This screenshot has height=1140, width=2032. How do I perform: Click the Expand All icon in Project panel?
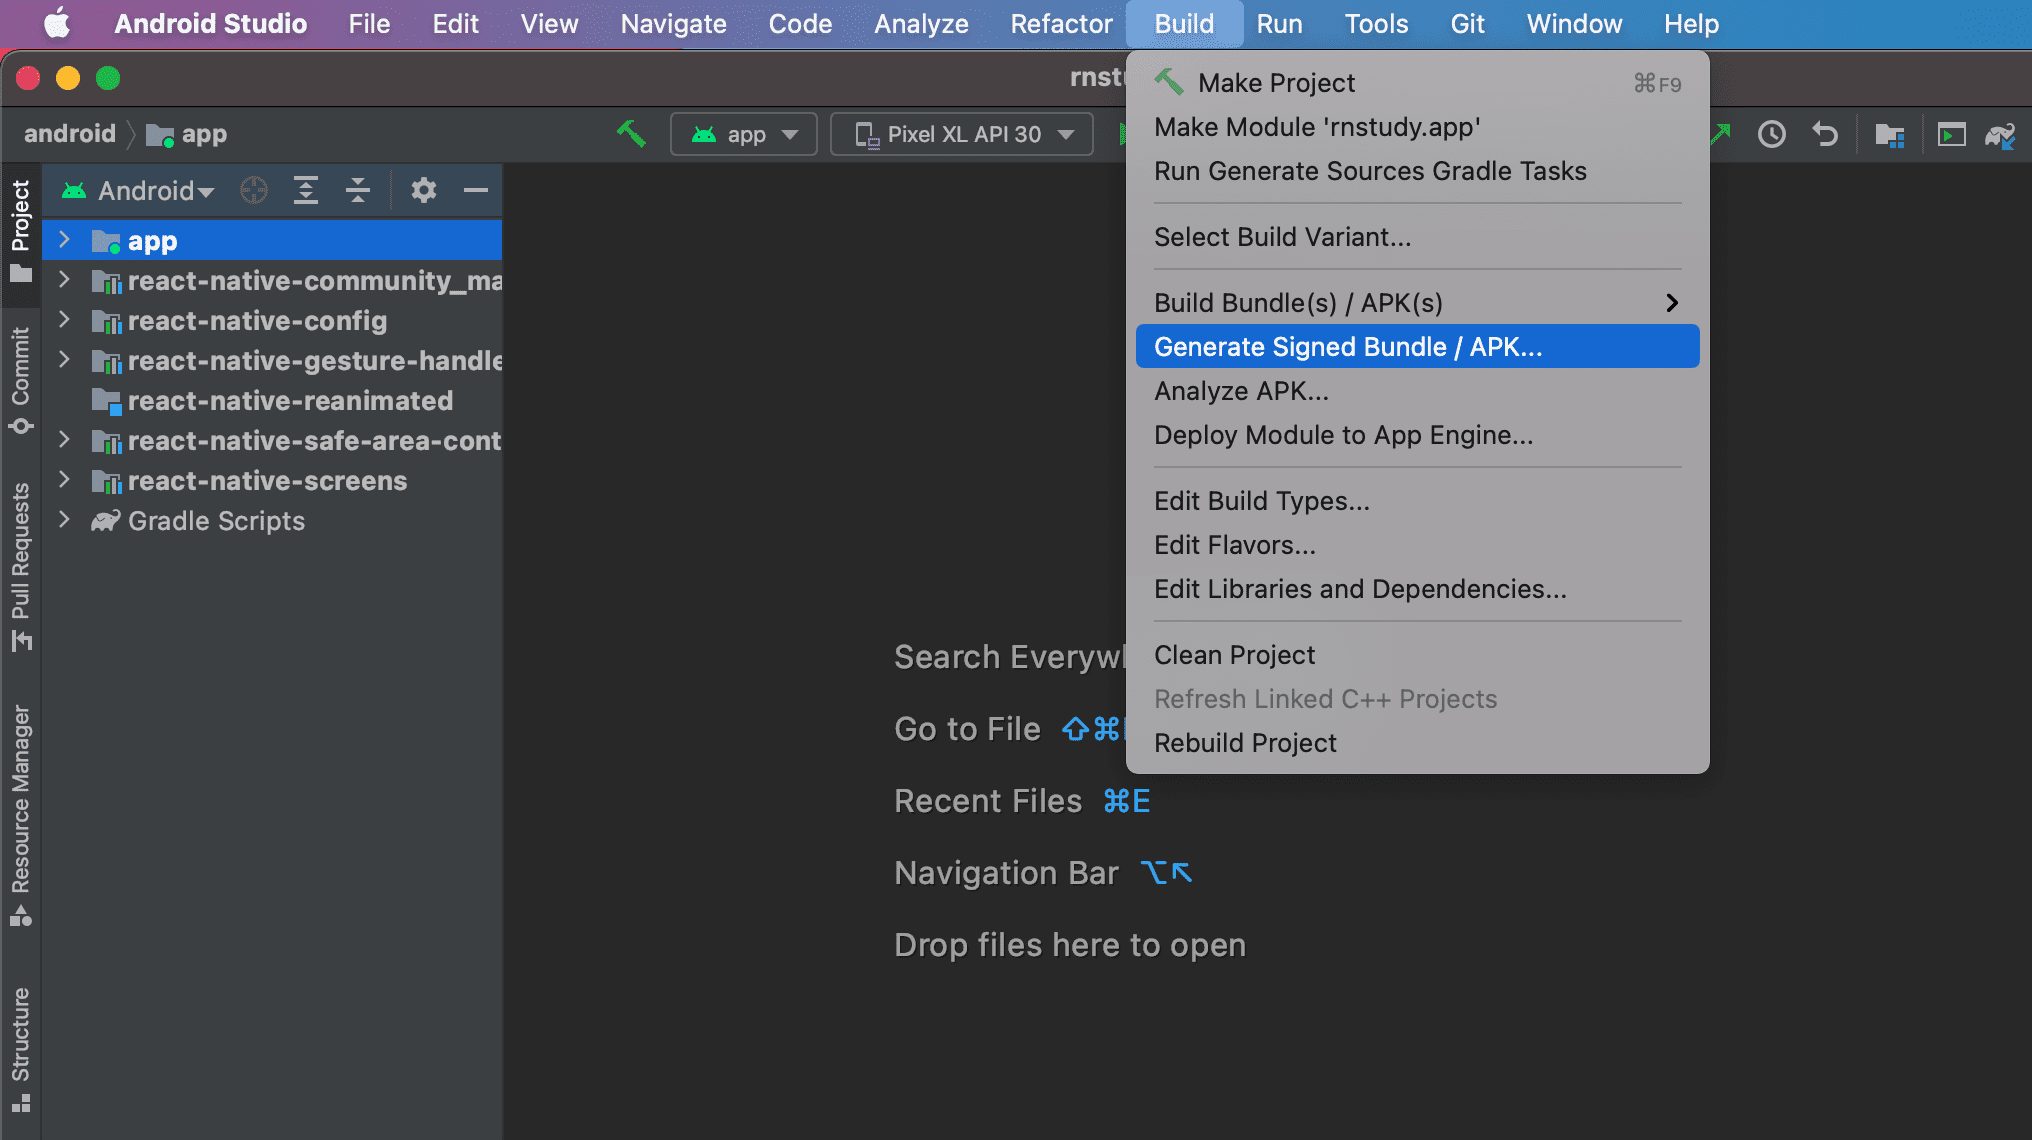click(305, 190)
